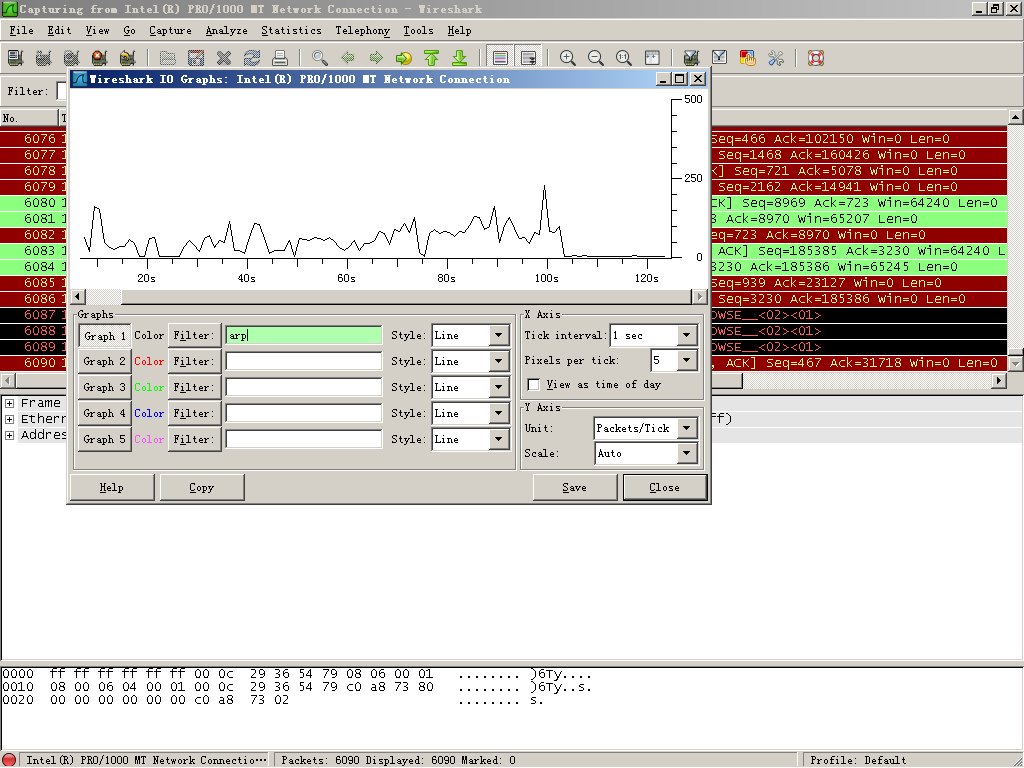Open Graph 5 Style dropdown
Viewport: 1024px width, 768px height.
point(499,440)
